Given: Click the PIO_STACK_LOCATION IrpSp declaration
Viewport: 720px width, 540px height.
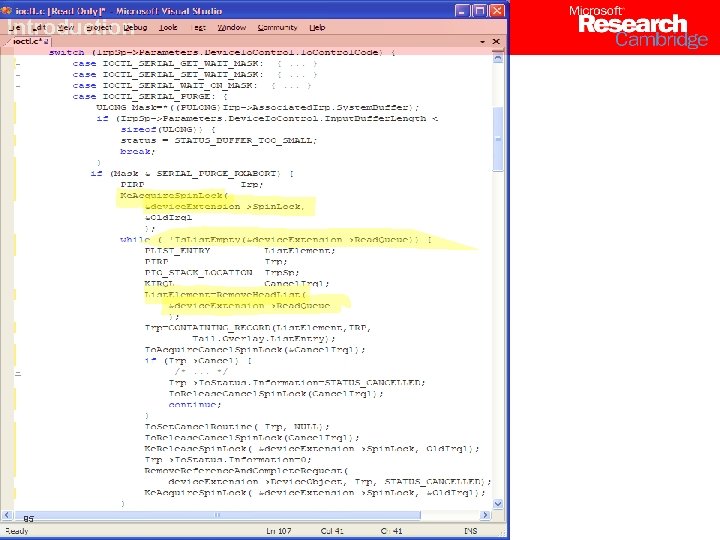Looking at the screenshot, I should pyautogui.click(x=222, y=273).
